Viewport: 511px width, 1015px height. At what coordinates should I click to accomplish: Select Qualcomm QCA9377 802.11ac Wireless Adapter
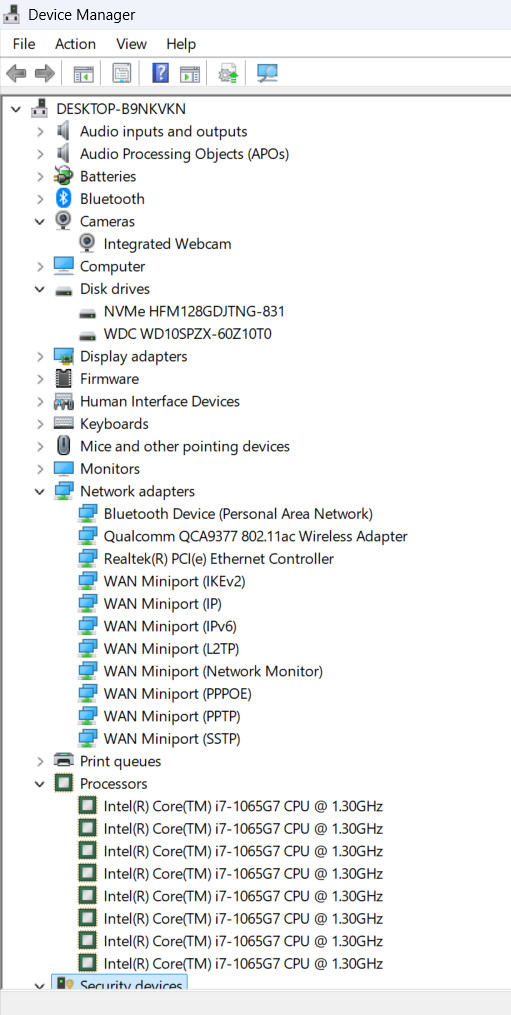[256, 536]
